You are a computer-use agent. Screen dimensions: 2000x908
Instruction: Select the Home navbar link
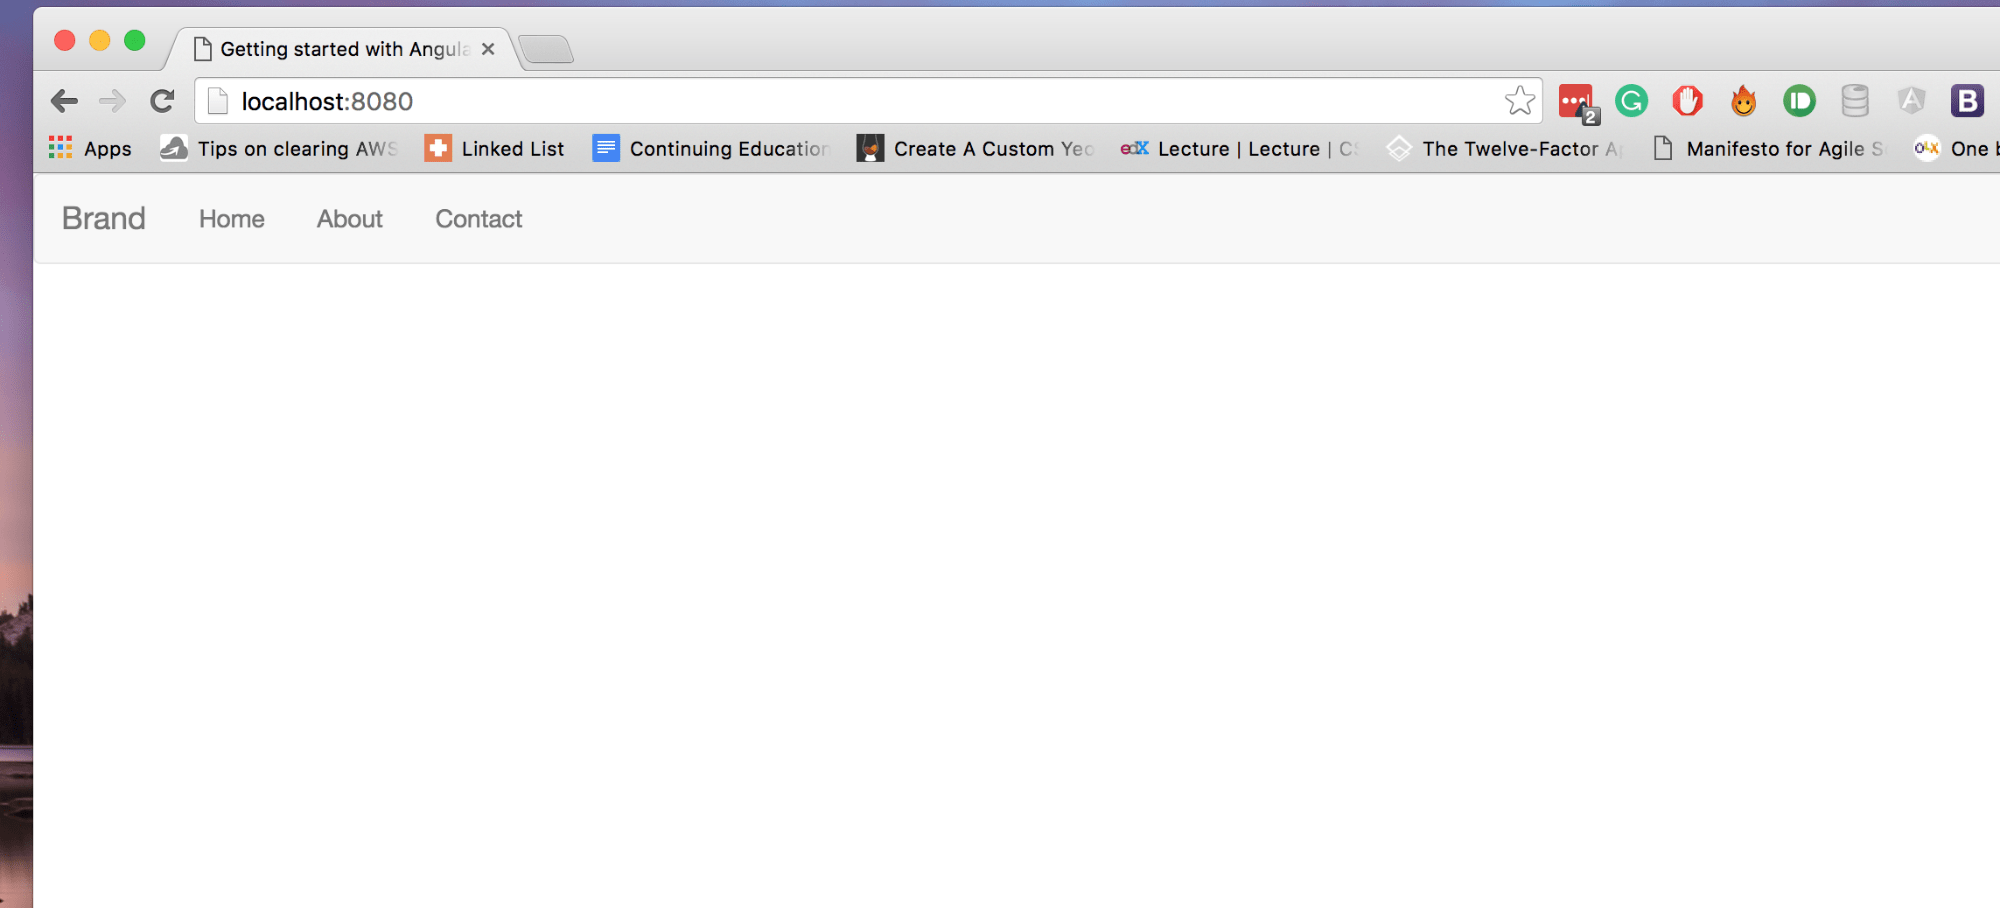click(232, 219)
